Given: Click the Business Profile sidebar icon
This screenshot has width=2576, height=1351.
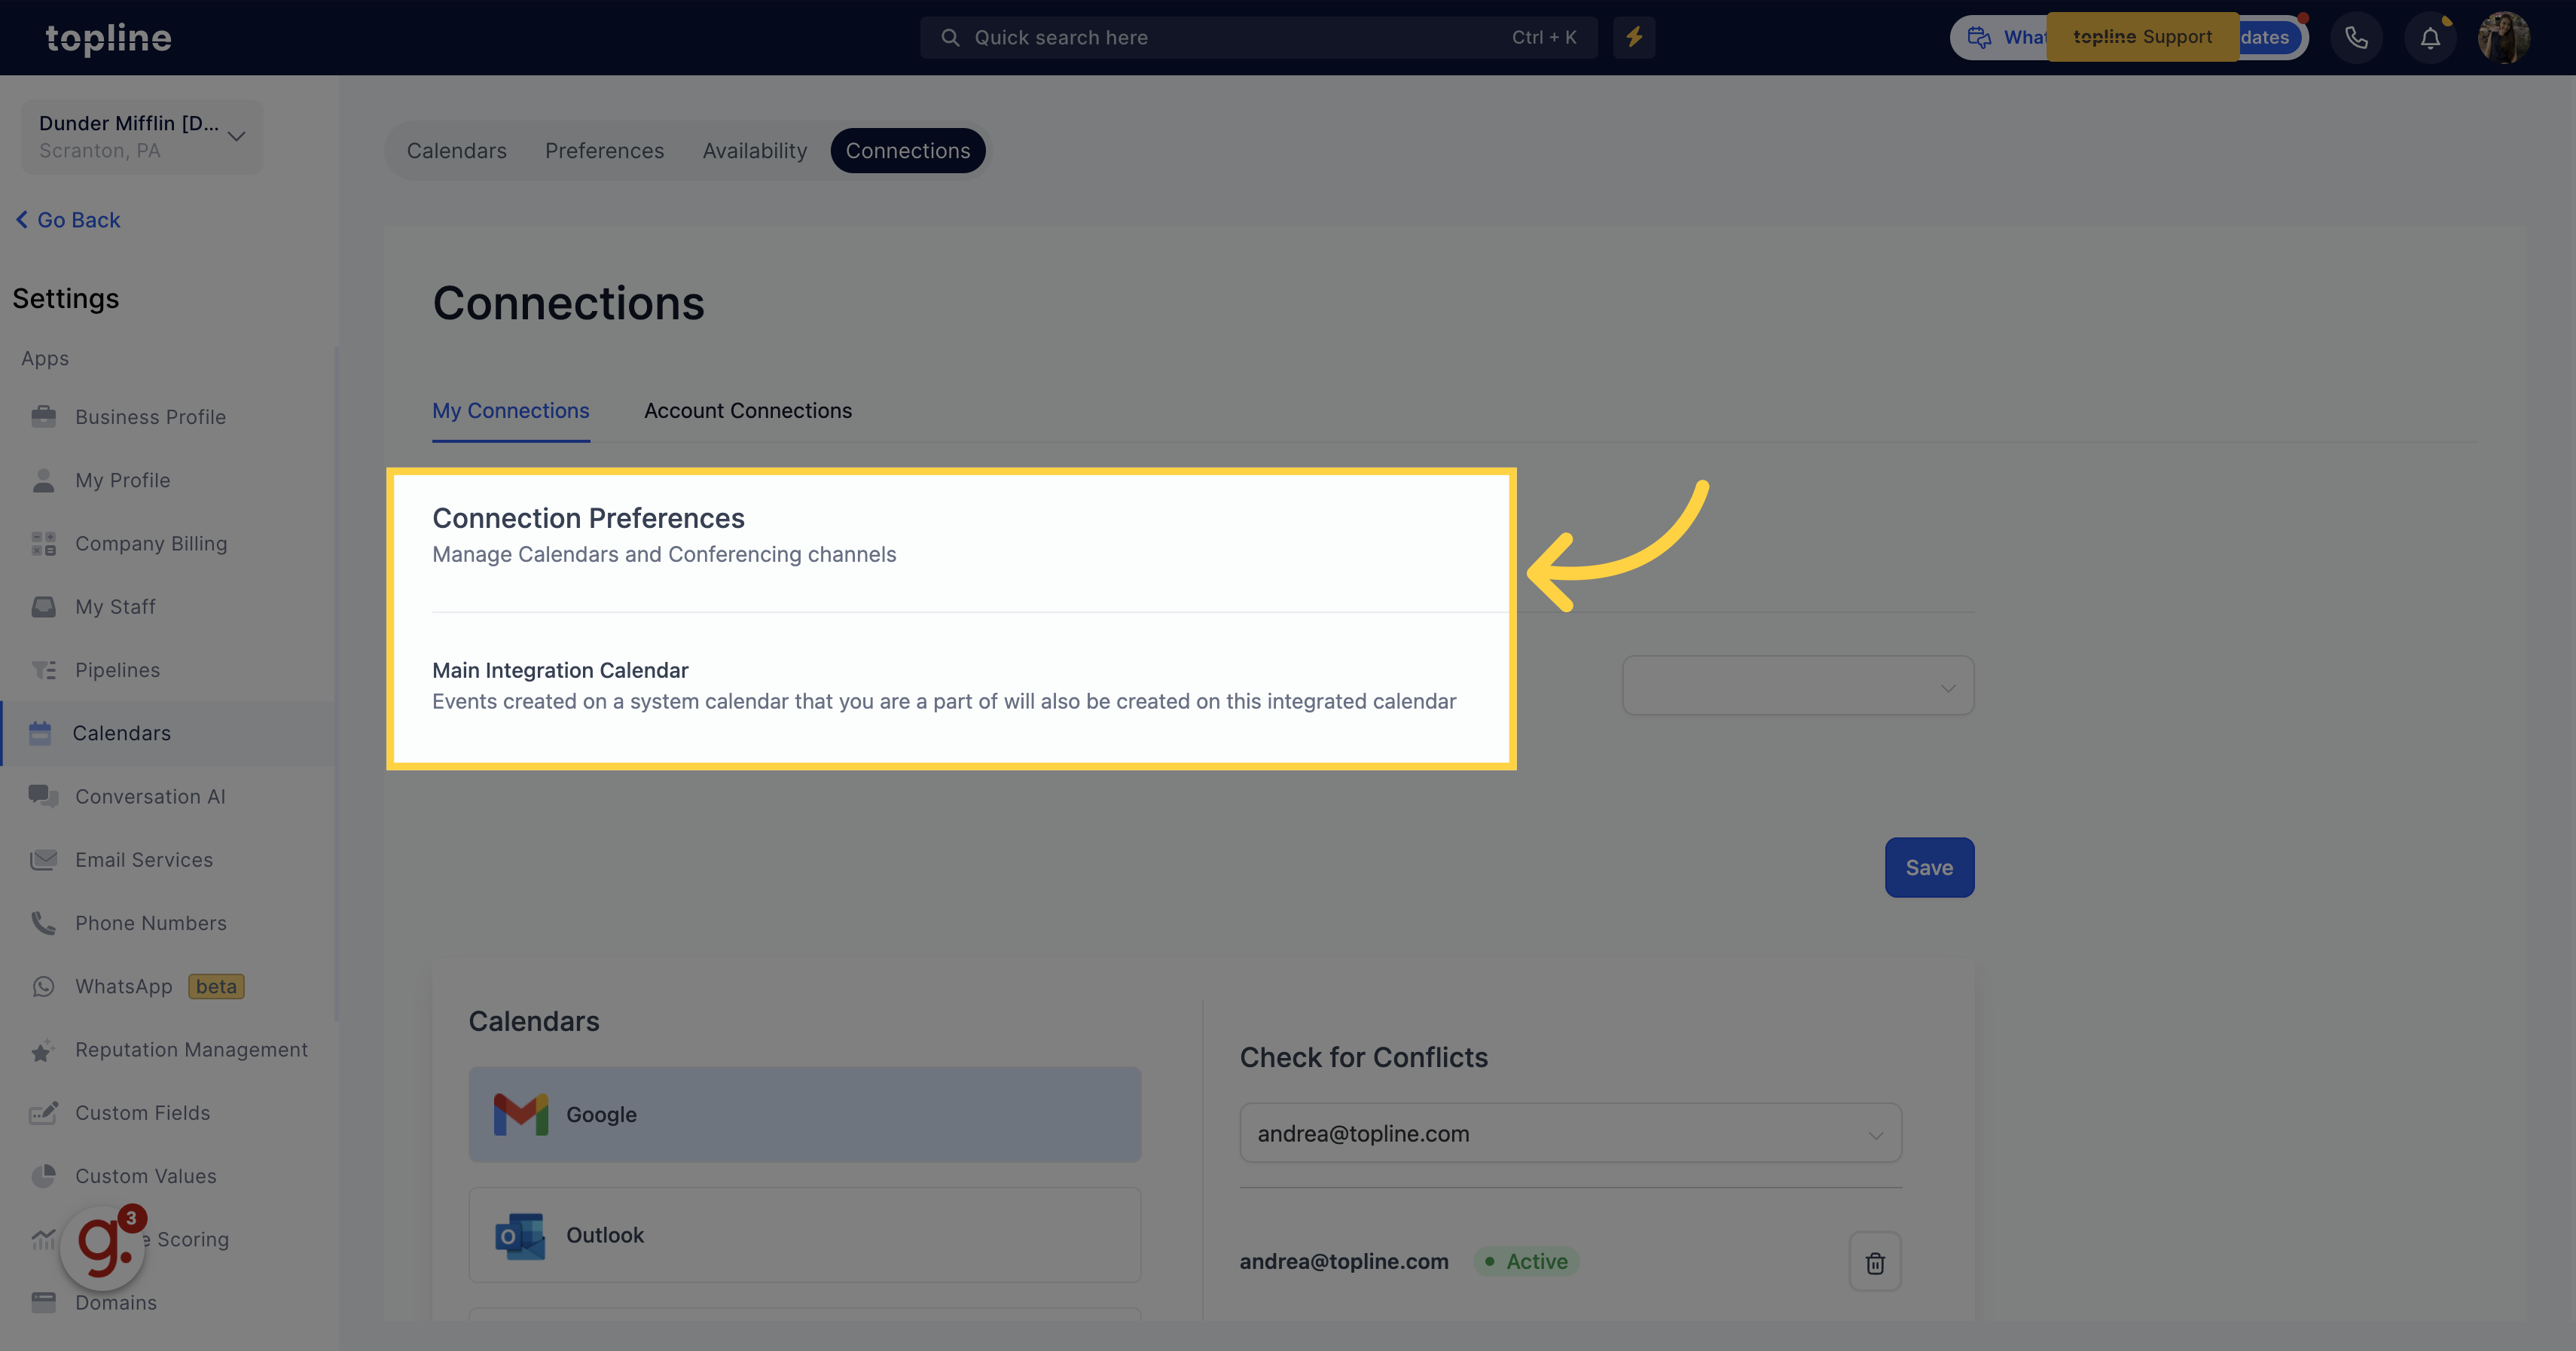Looking at the screenshot, I should point(44,416).
